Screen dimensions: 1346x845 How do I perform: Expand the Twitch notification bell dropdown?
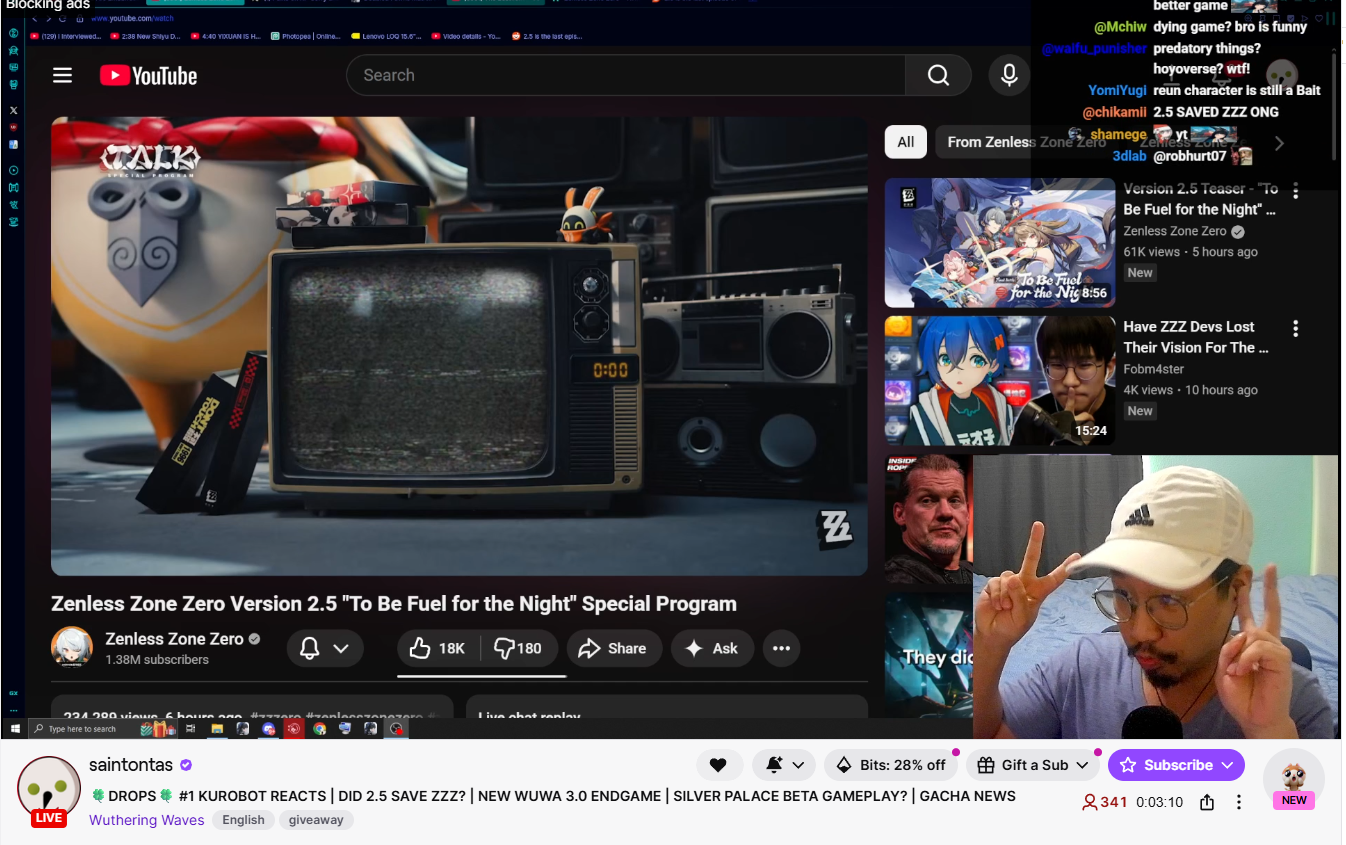pyautogui.click(x=784, y=765)
